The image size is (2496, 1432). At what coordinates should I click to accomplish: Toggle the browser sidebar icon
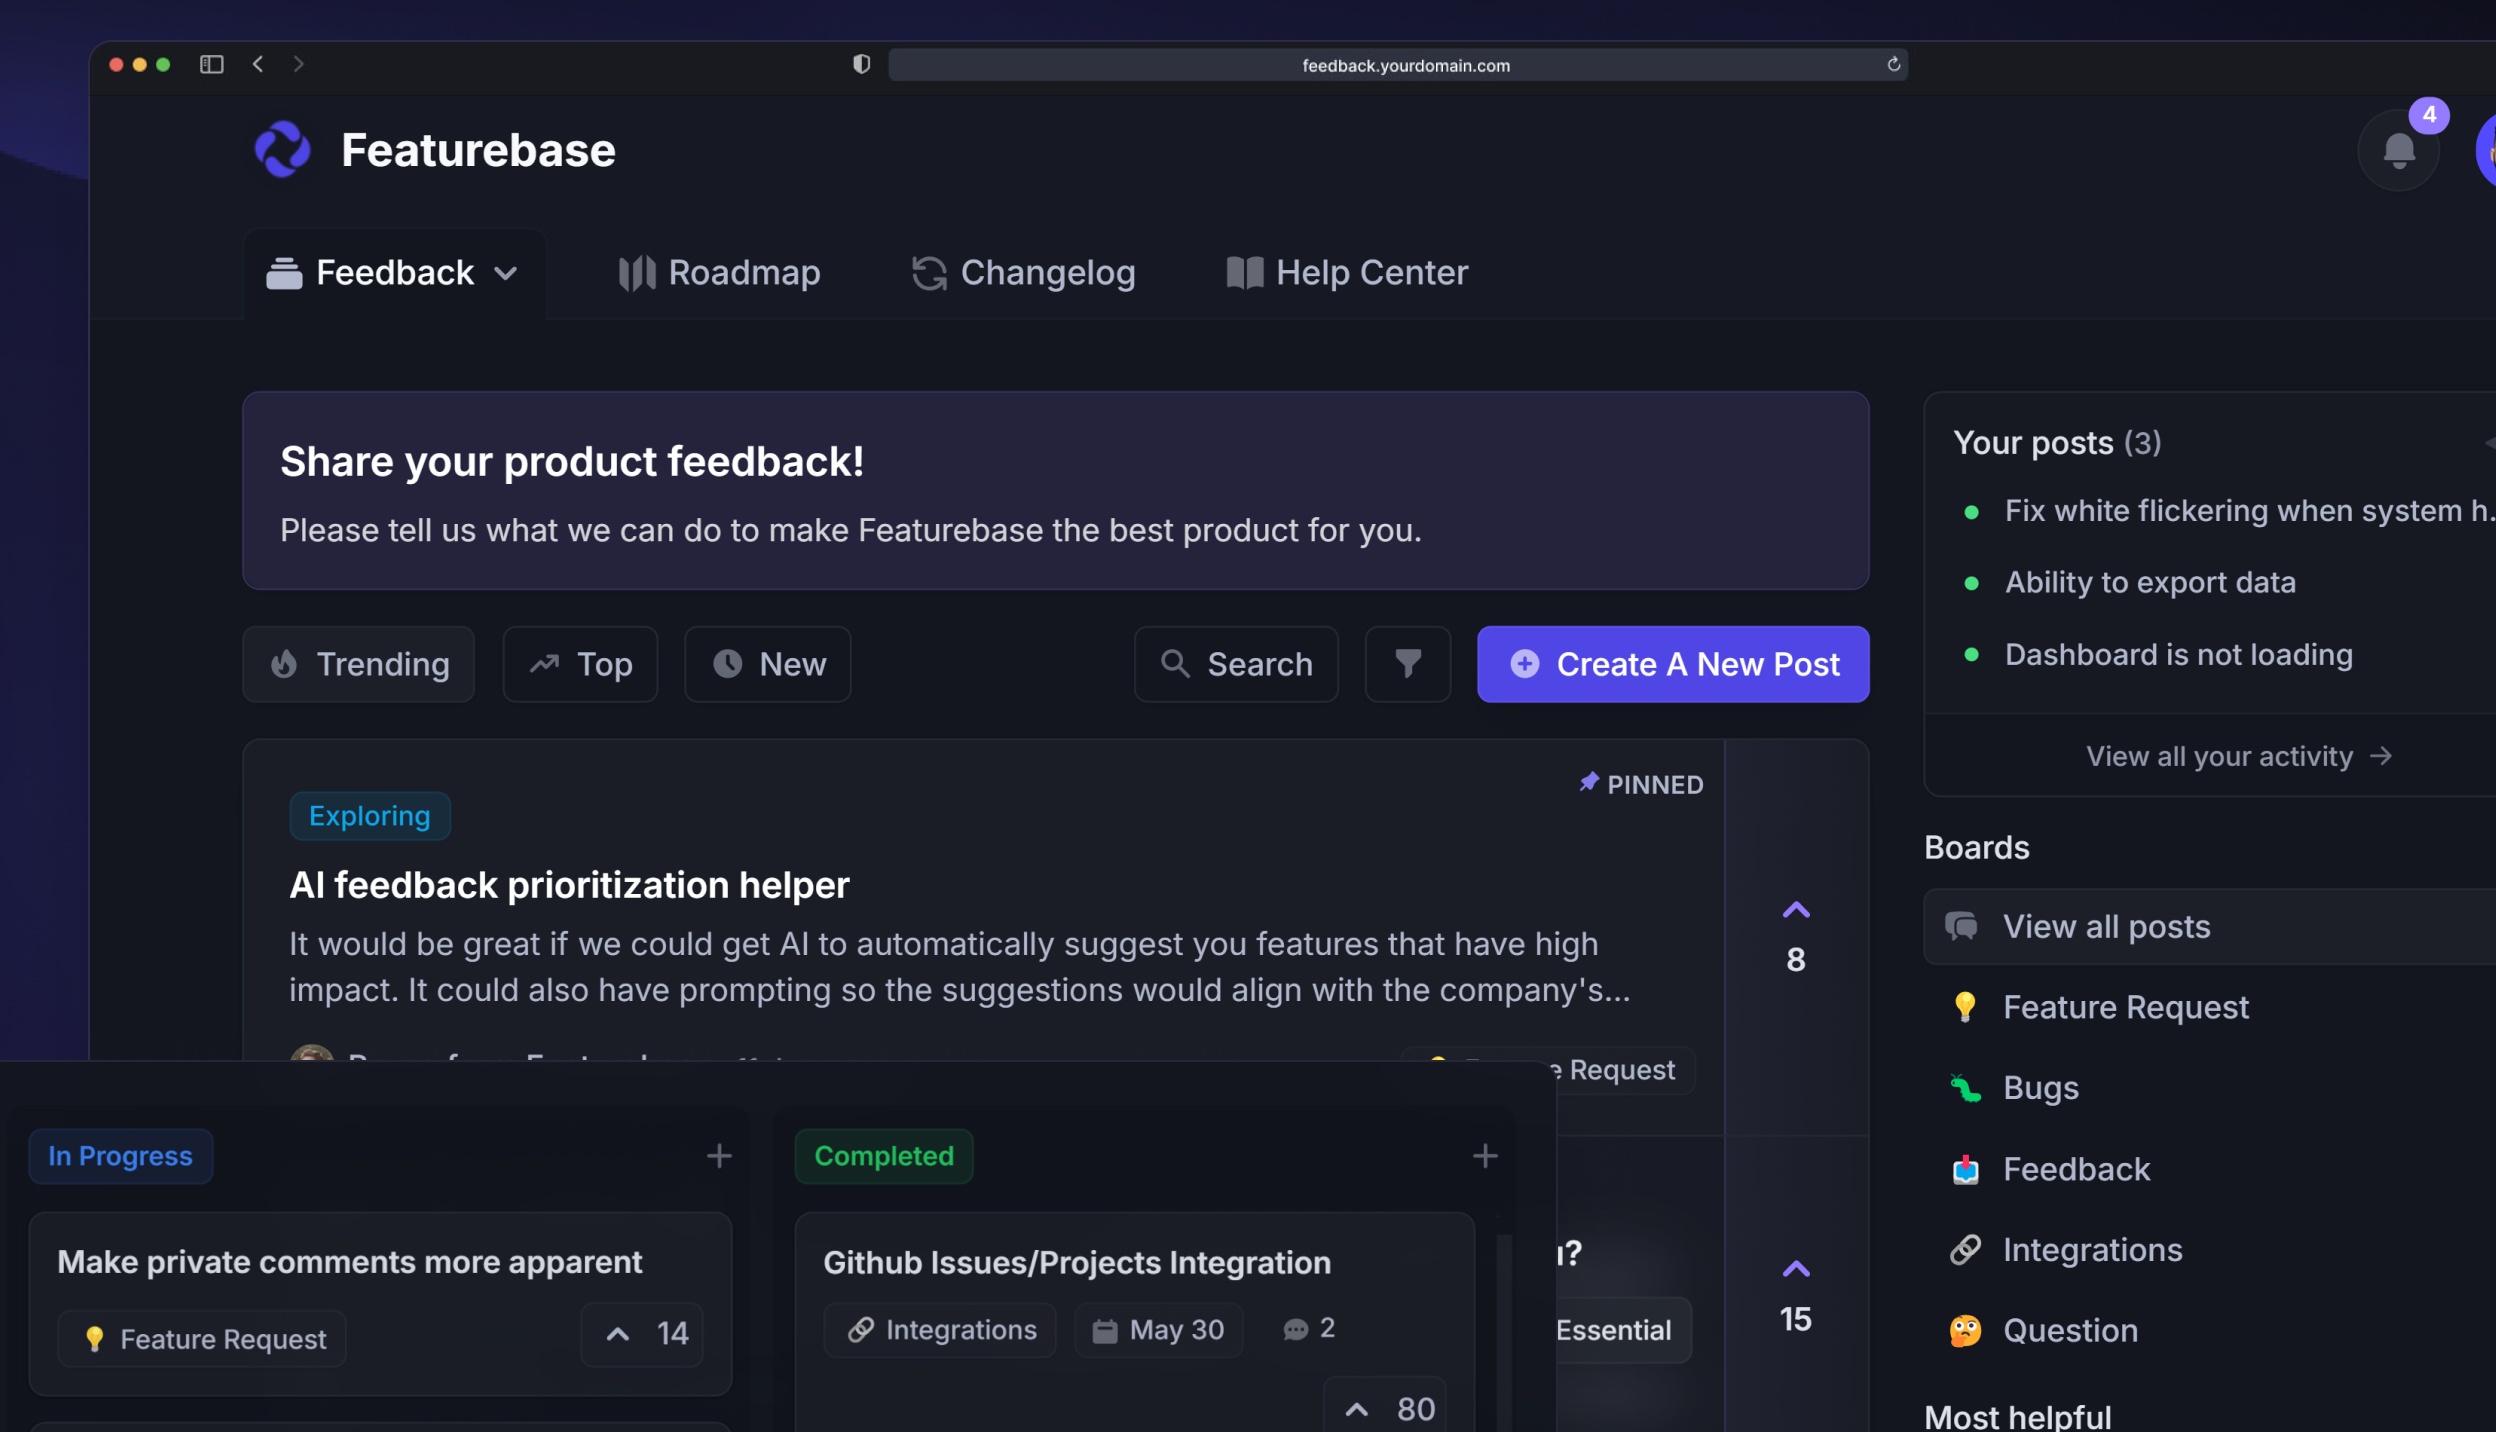211,65
